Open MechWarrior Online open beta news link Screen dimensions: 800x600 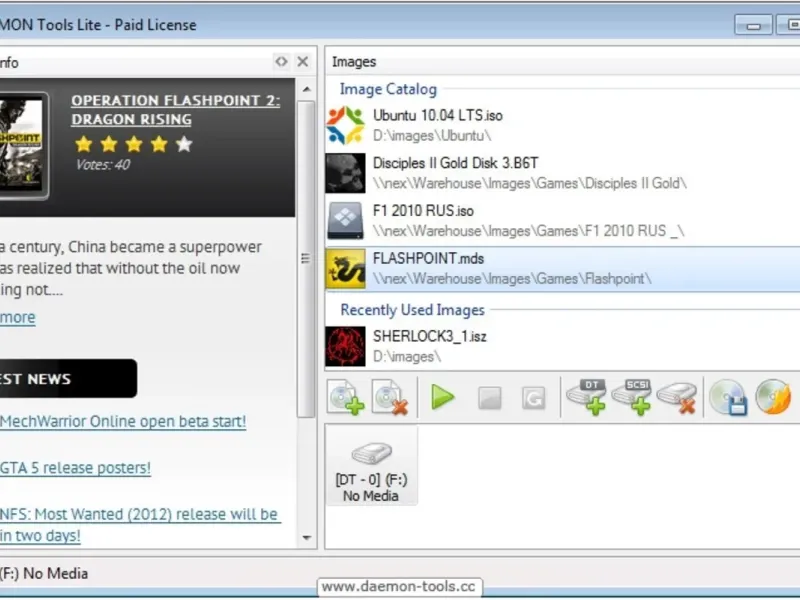coord(123,421)
